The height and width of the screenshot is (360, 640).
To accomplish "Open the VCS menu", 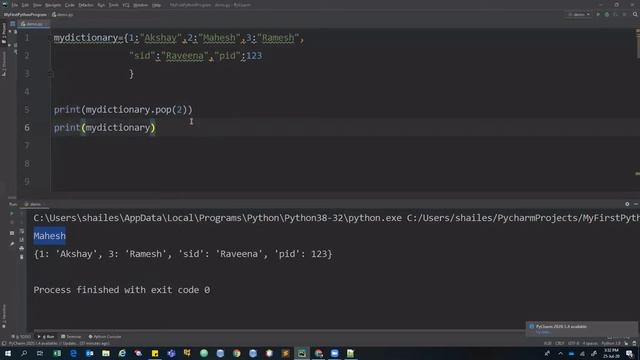I will pos(126,5).
